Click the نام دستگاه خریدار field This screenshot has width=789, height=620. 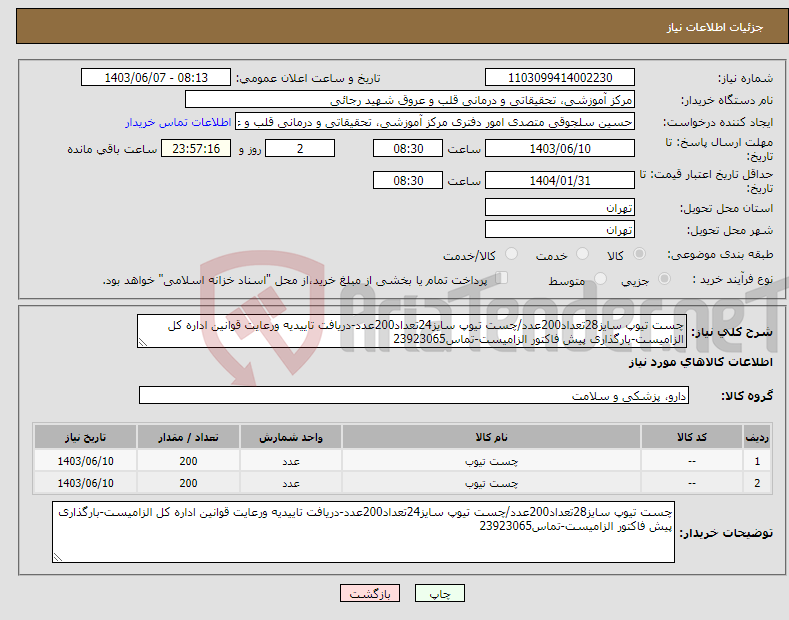click(x=410, y=100)
